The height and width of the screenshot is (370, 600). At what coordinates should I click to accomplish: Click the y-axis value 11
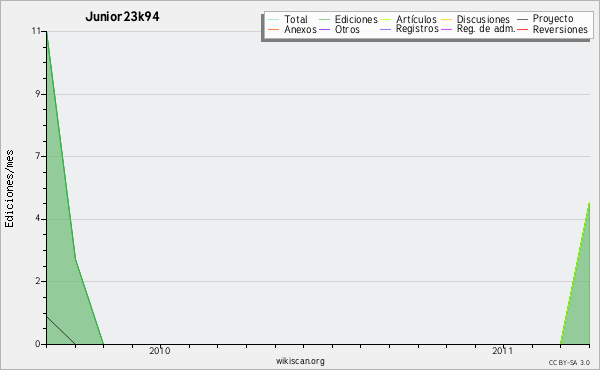[36, 31]
